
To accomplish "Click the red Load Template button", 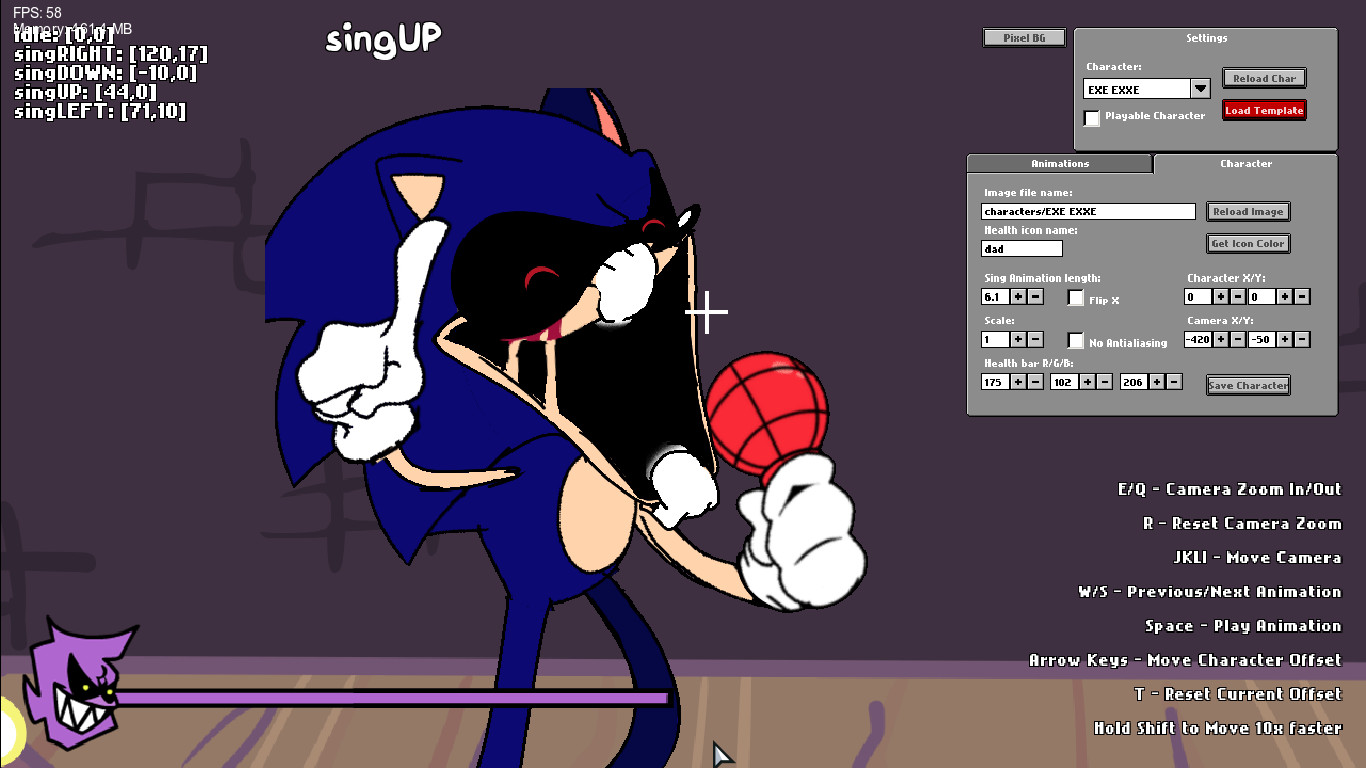I will 1264,110.
